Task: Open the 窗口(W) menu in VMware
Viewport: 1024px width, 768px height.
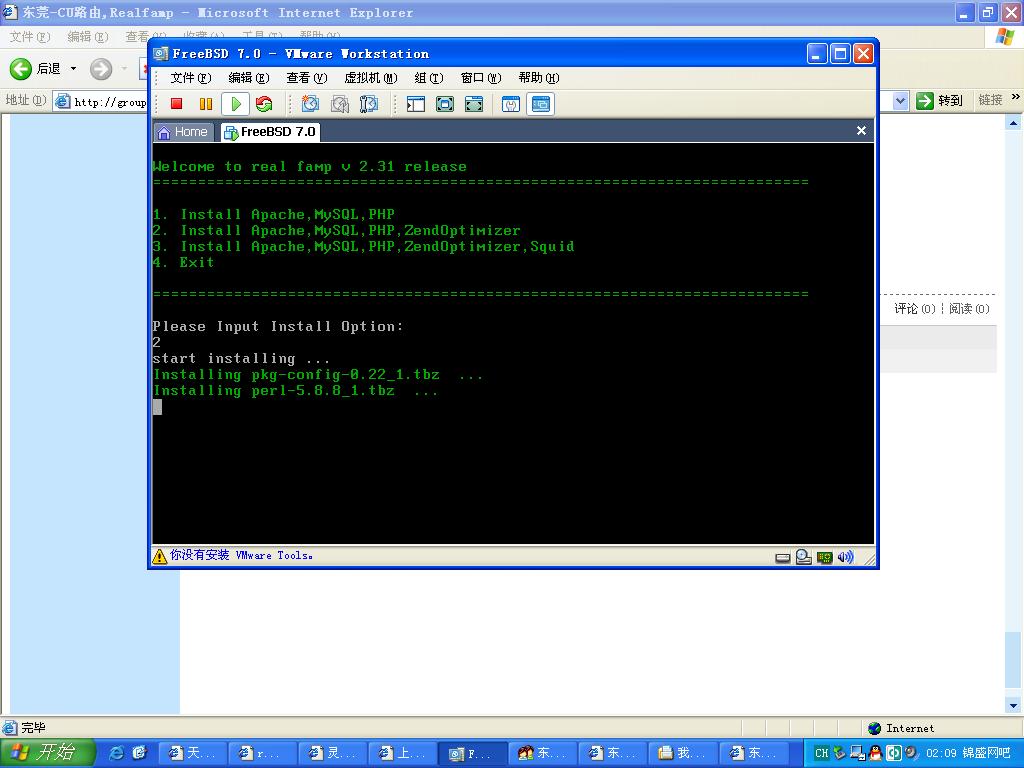Action: point(481,78)
